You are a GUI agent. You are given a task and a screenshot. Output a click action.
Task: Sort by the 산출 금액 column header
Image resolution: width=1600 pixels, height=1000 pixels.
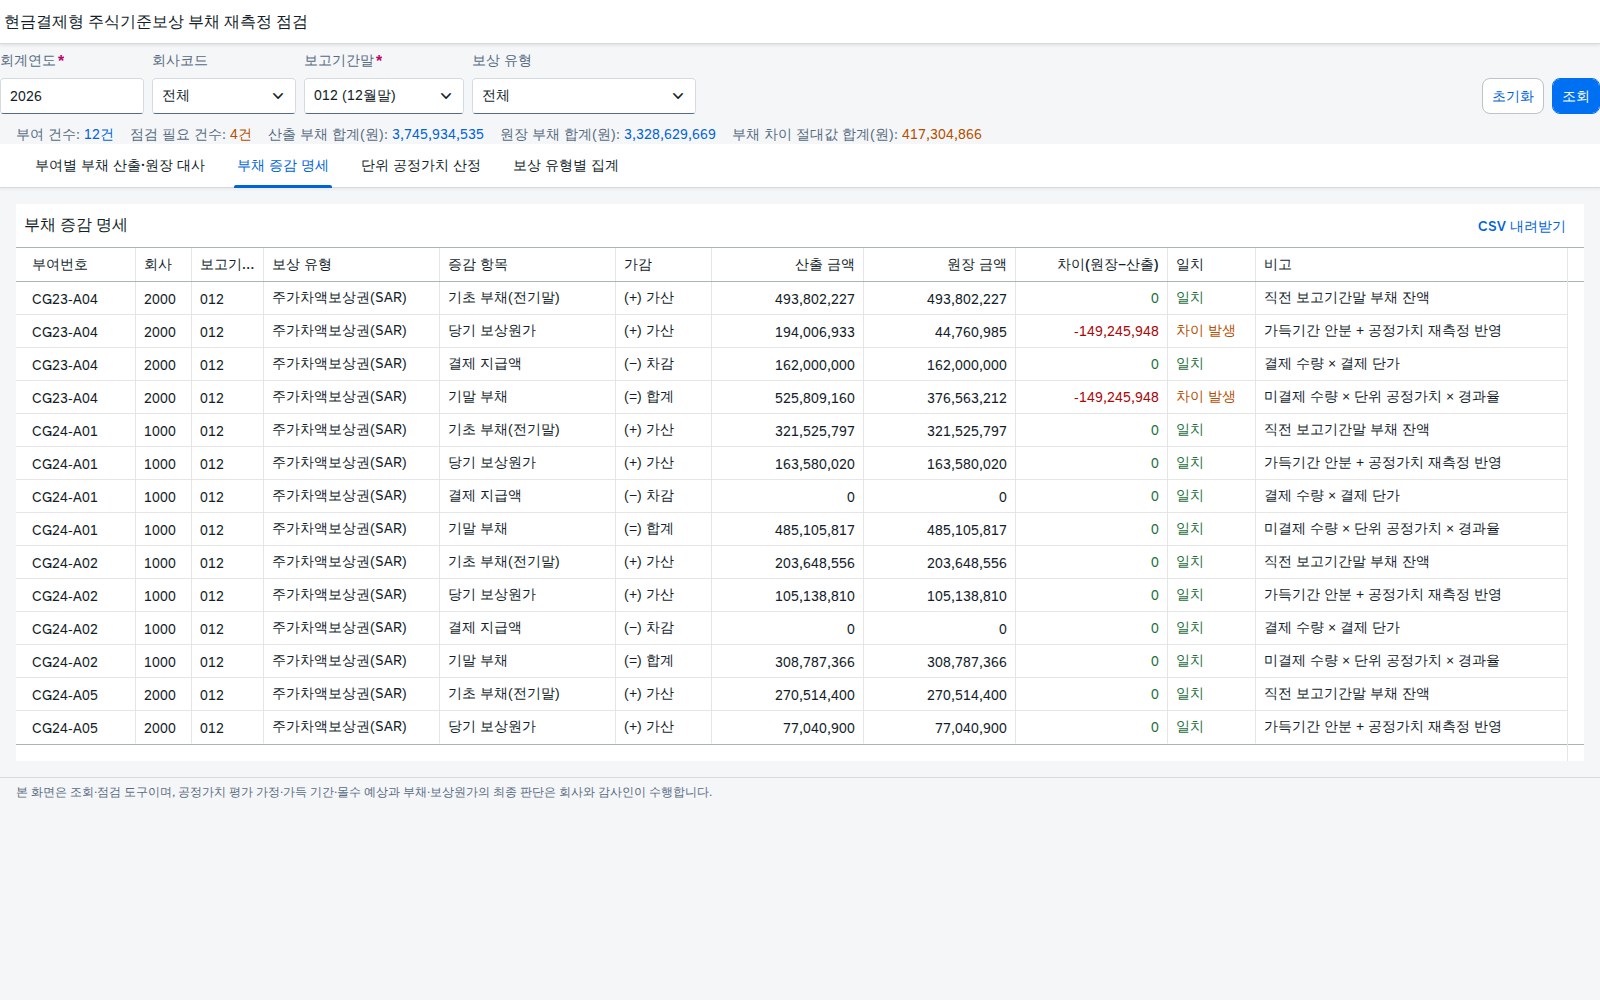click(788, 265)
